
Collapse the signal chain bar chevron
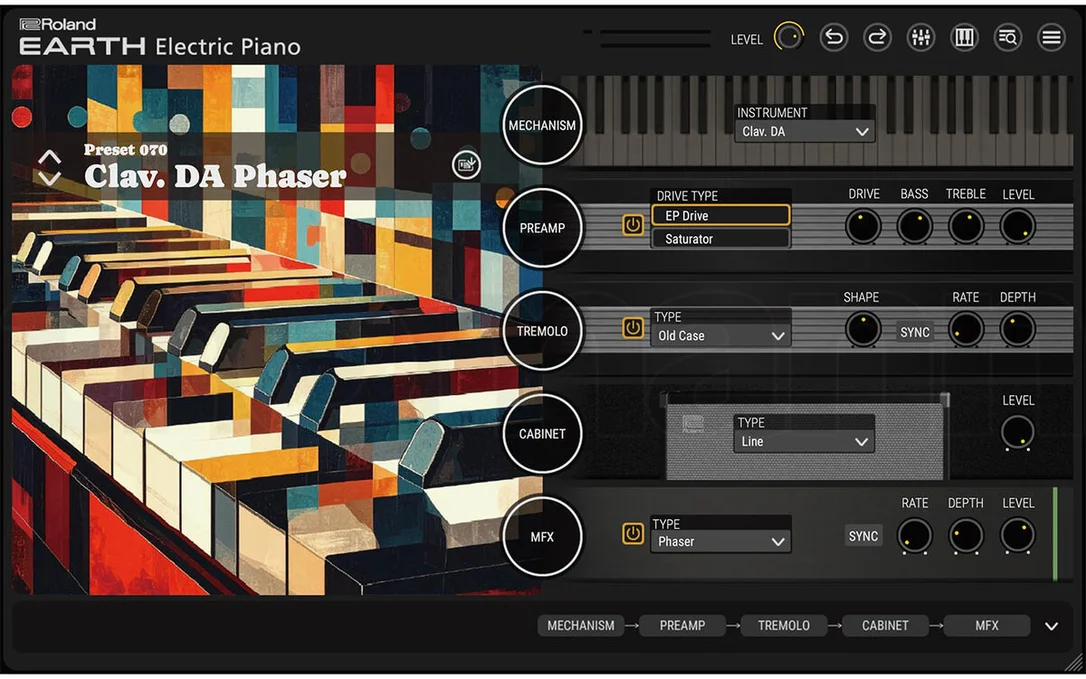pyautogui.click(x=1051, y=626)
